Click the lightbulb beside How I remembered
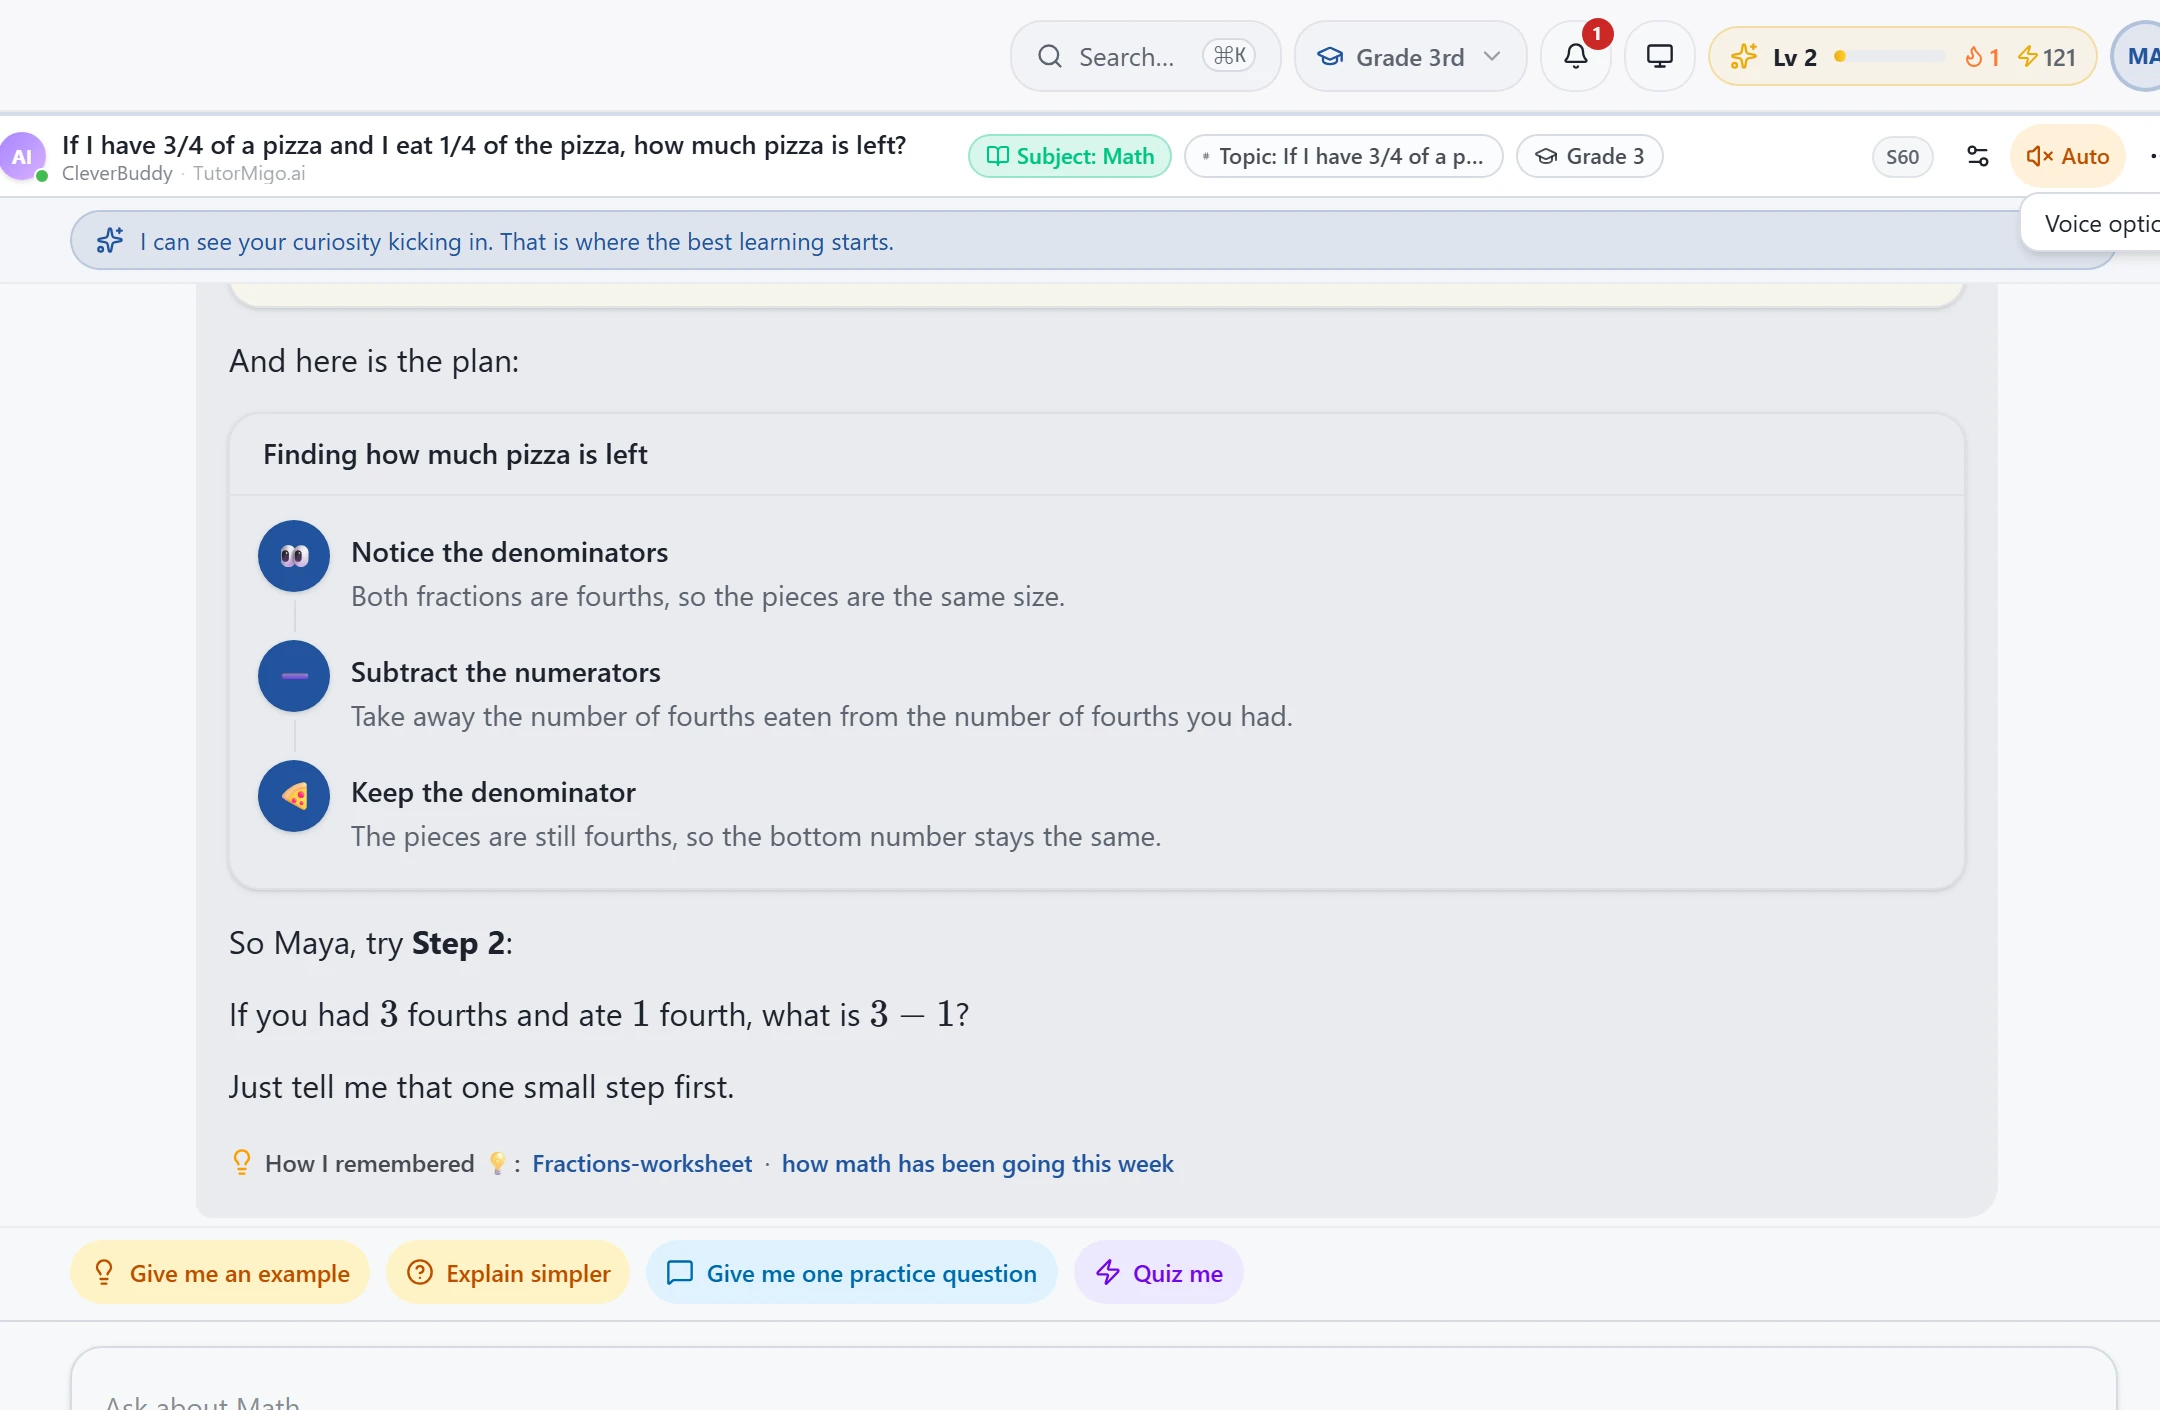2160x1410 pixels. [242, 1162]
